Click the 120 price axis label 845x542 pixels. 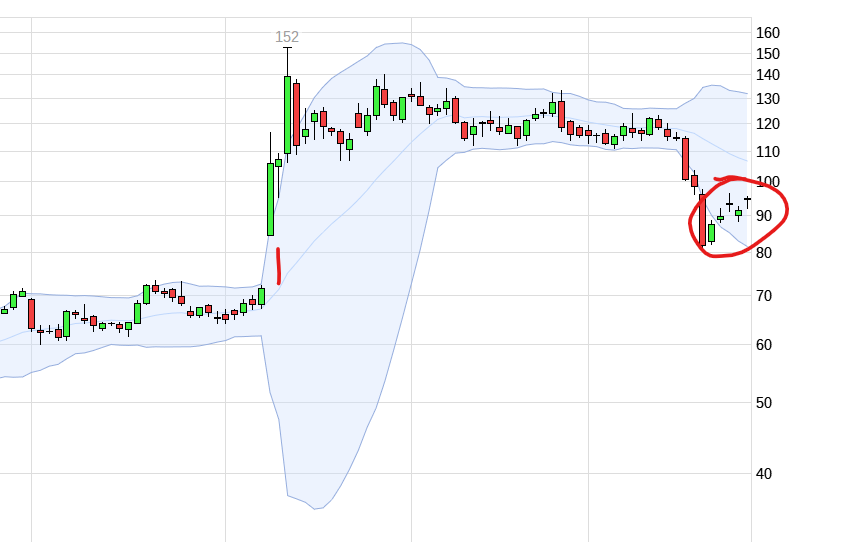point(768,124)
